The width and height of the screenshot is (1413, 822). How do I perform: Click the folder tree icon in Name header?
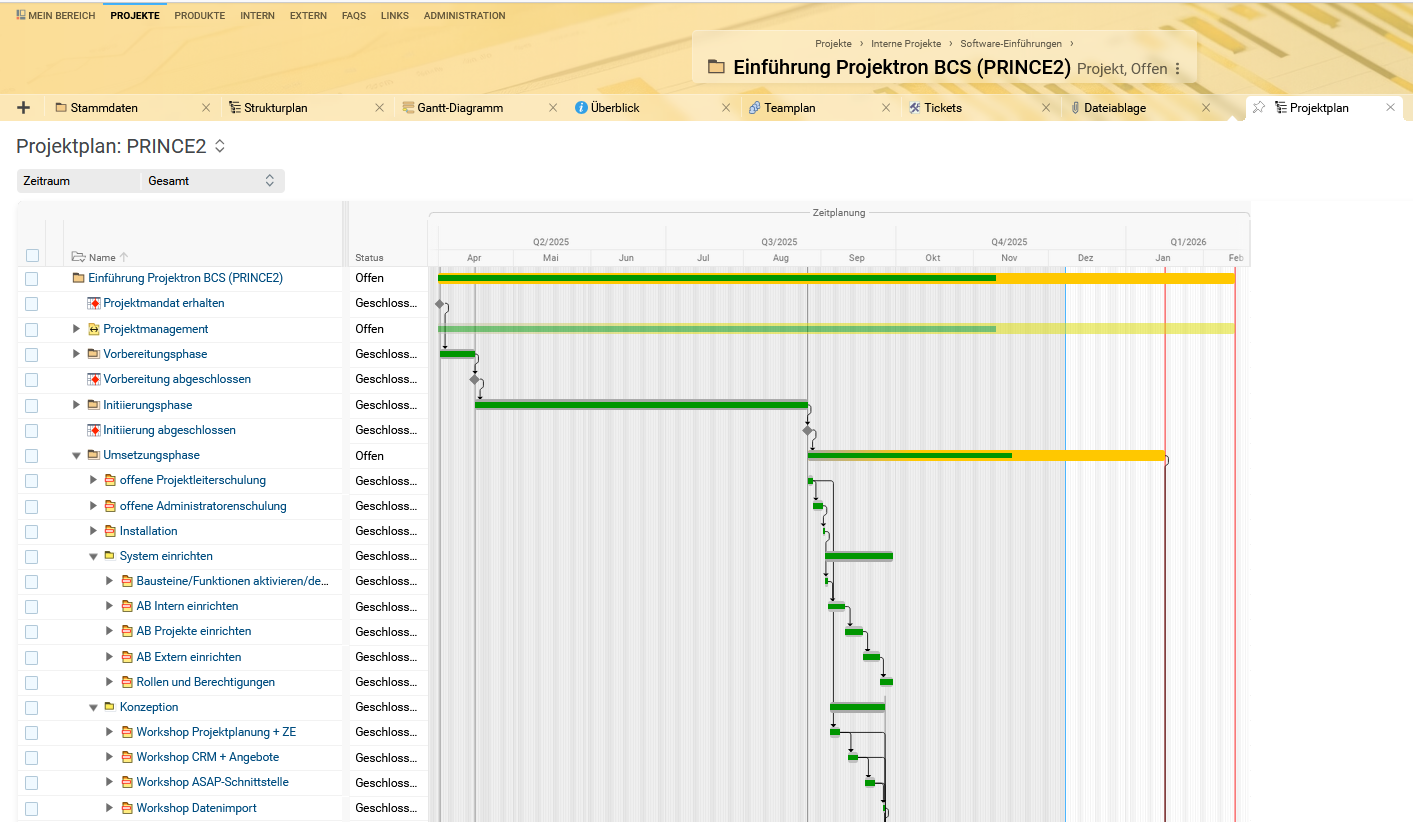click(x=78, y=257)
